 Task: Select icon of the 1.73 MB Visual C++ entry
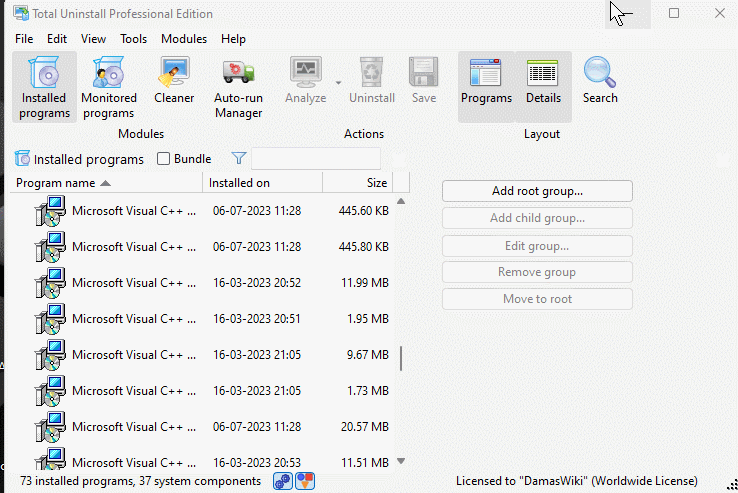coord(50,391)
